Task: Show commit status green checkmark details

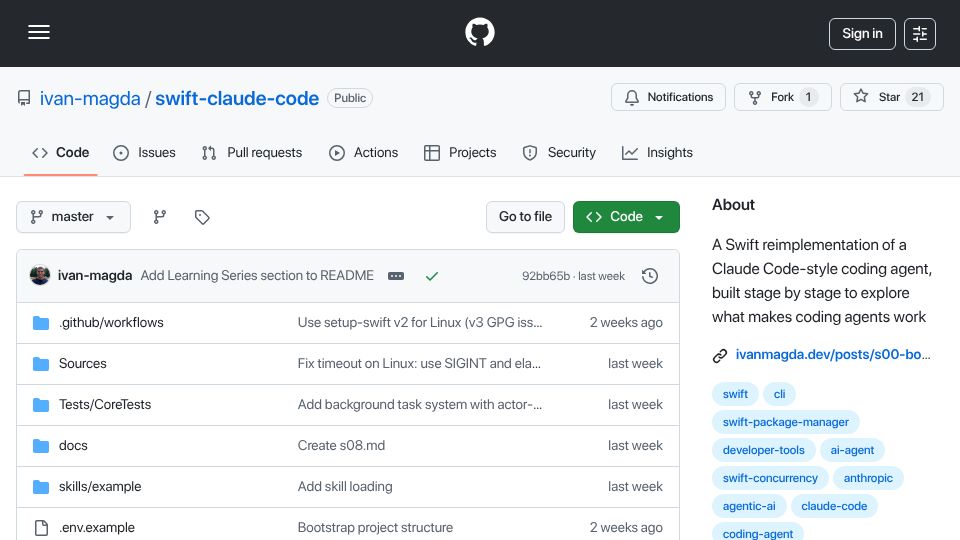Action: (x=432, y=276)
